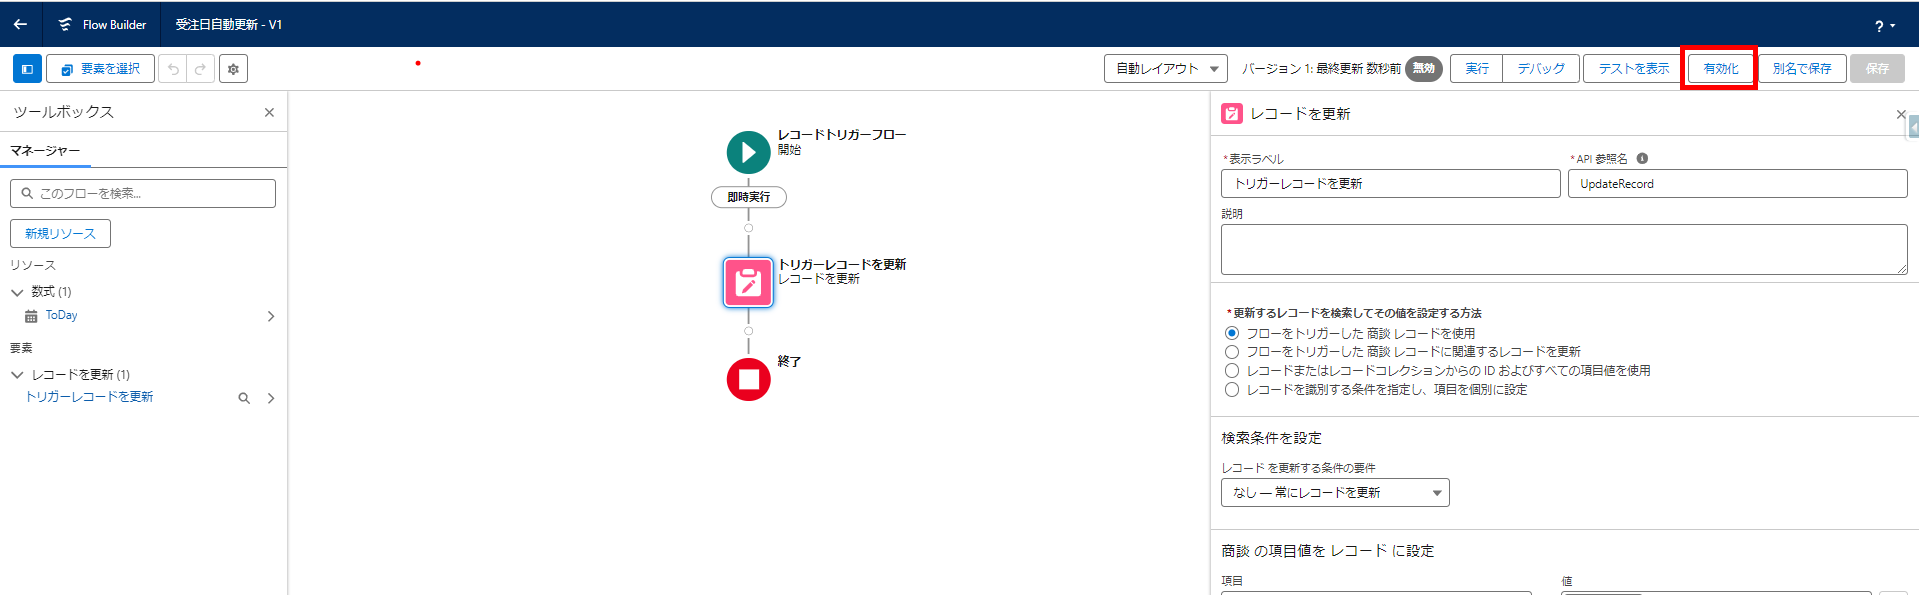Viewport: 1919px width, 595px height.
Task: Click the 即時実行 path label
Action: point(748,198)
